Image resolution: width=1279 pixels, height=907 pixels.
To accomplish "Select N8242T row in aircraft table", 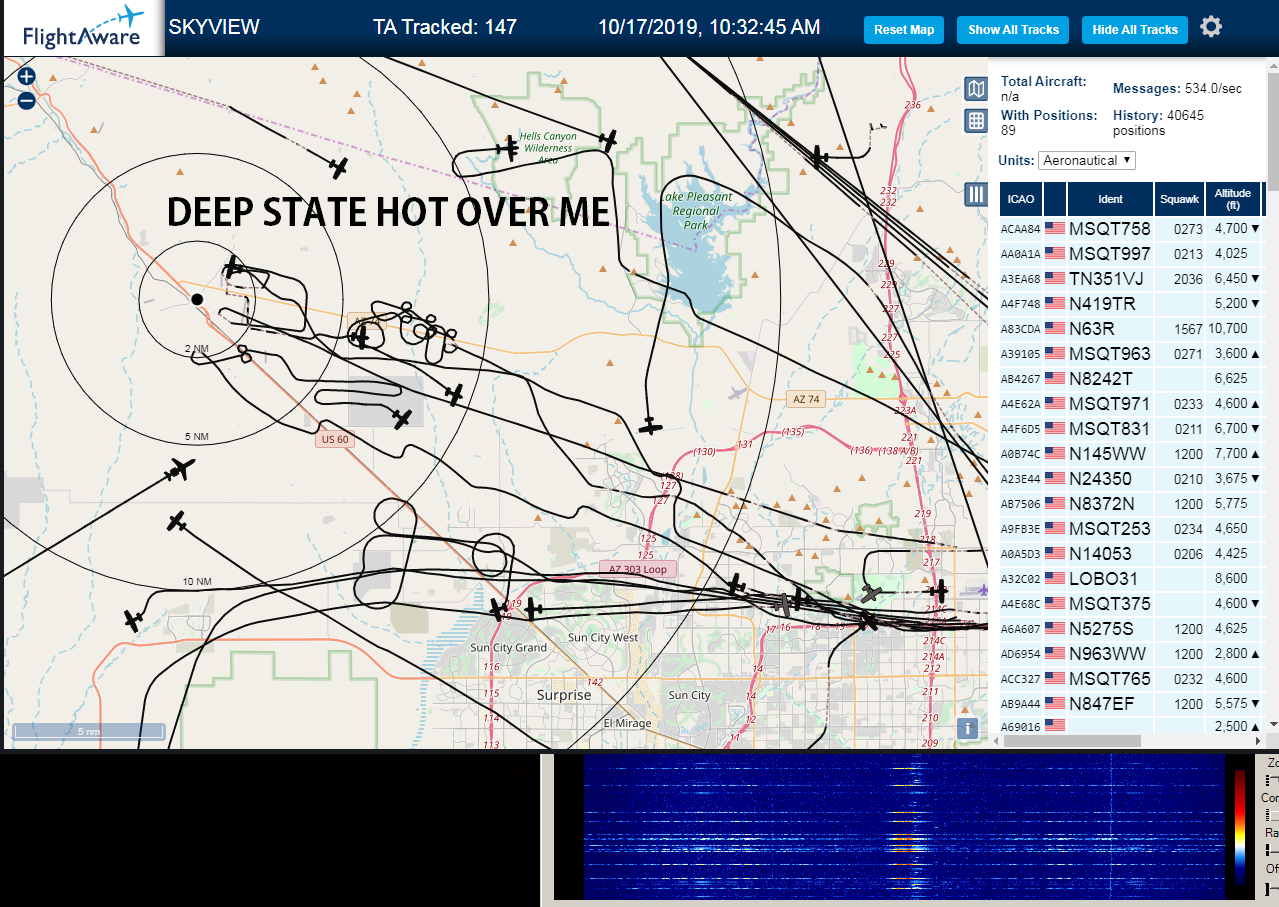I will tap(1131, 378).
